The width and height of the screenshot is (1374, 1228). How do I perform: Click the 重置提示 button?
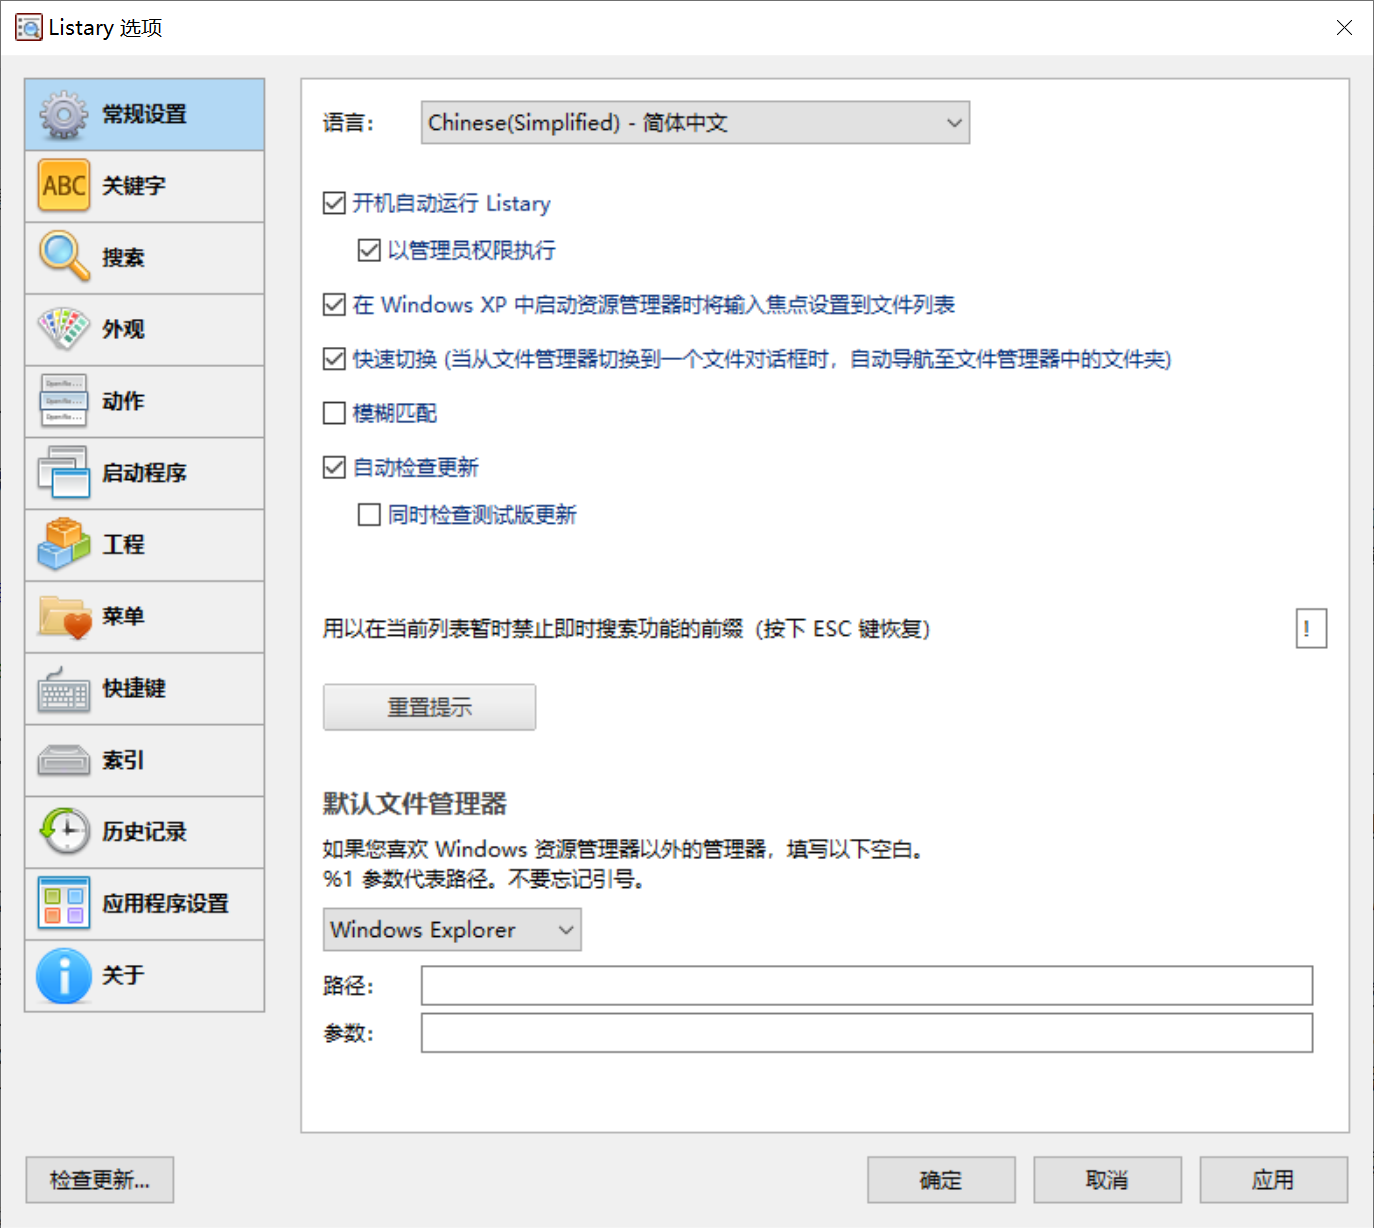(429, 707)
